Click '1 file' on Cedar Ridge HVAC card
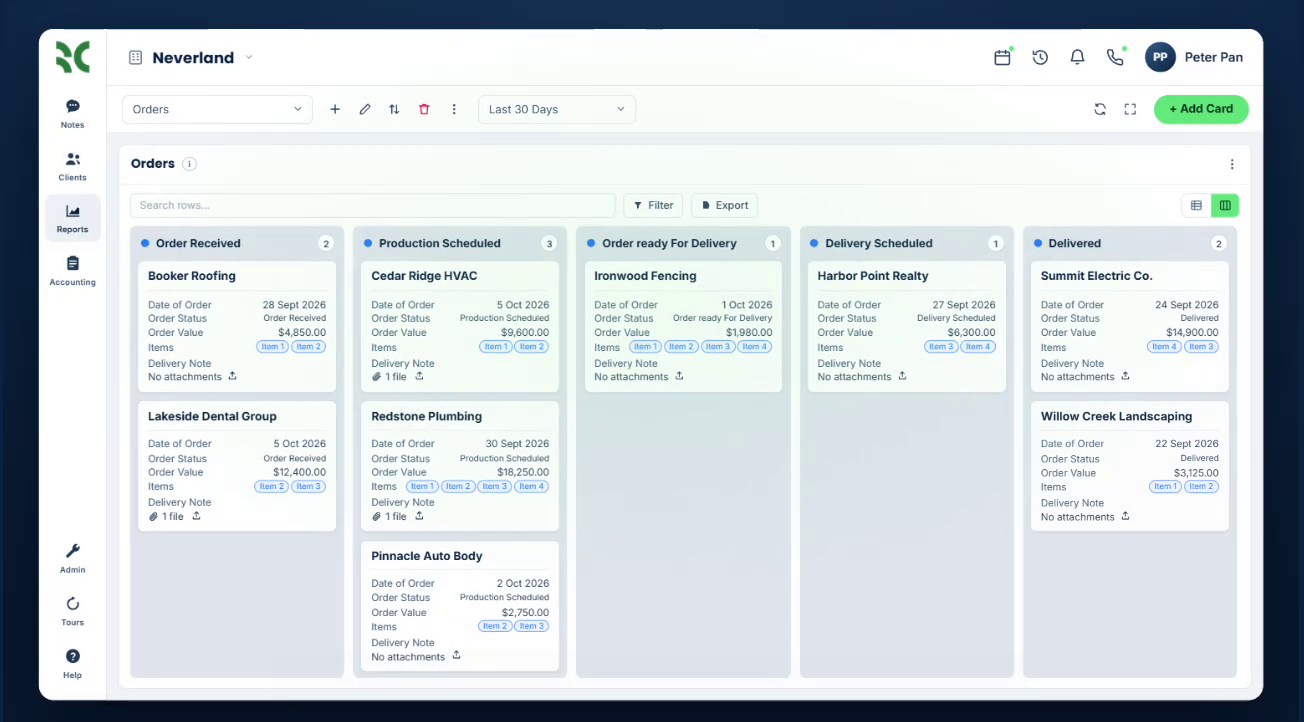 point(389,376)
